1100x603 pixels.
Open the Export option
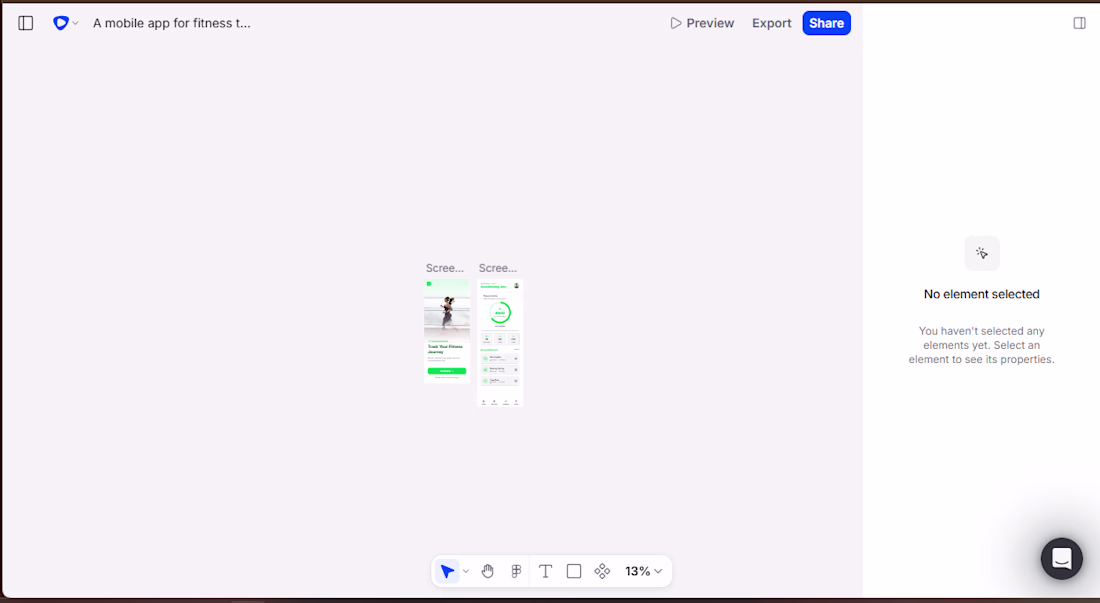(x=772, y=23)
